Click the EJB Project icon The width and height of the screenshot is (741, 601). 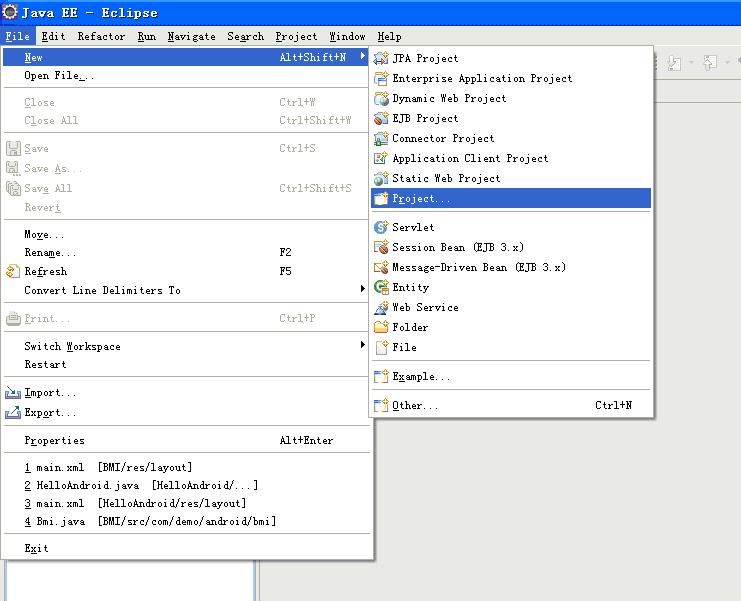point(381,118)
